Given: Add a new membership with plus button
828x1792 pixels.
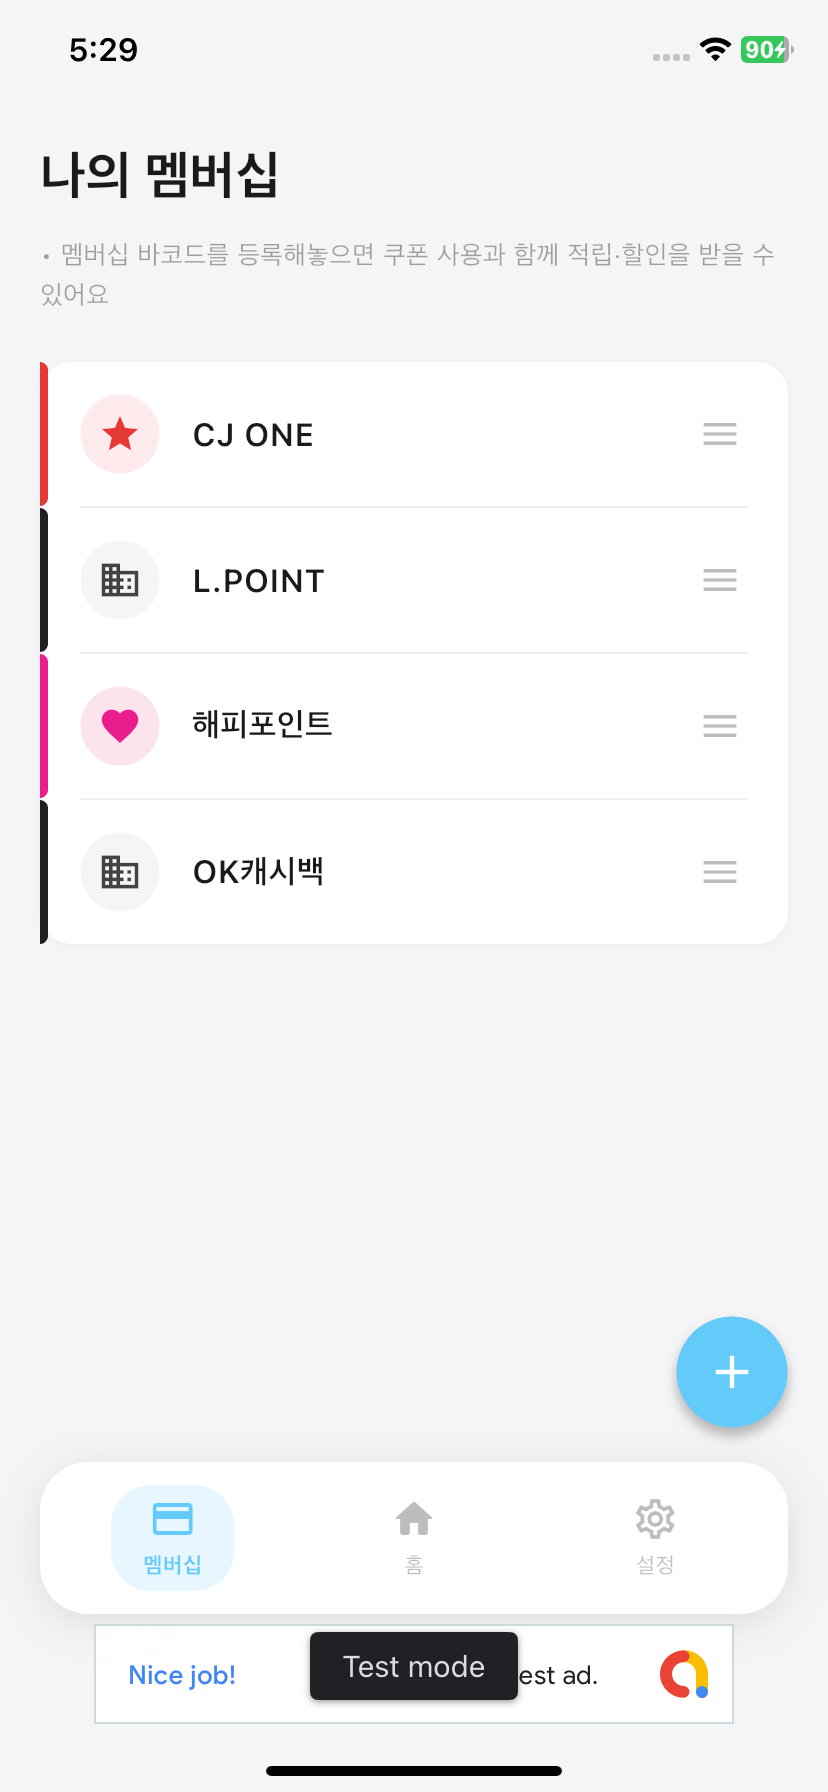Looking at the screenshot, I should (x=732, y=1372).
